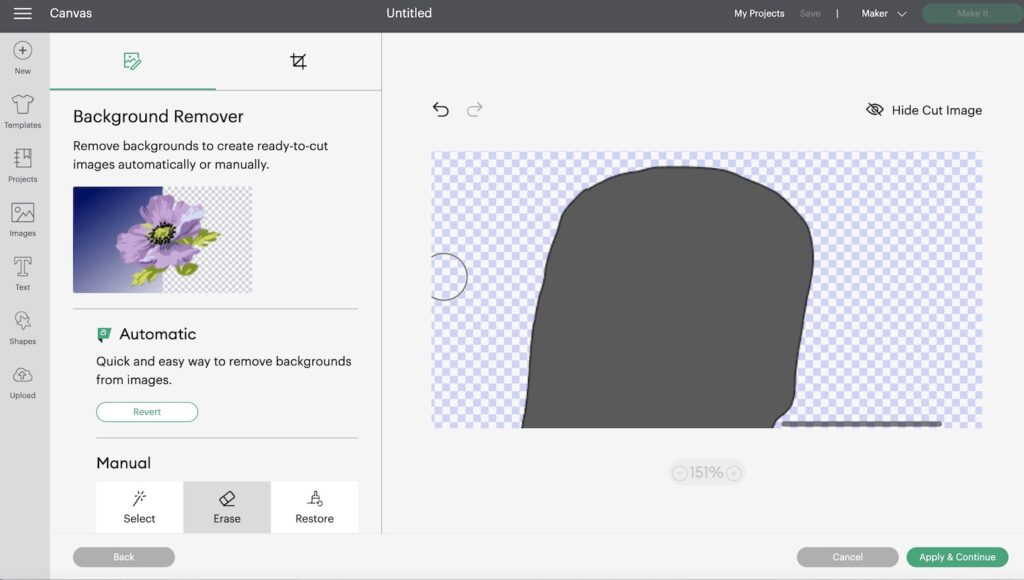Click the Canvas label in header
Image resolution: width=1024 pixels, height=580 pixels.
71,13
